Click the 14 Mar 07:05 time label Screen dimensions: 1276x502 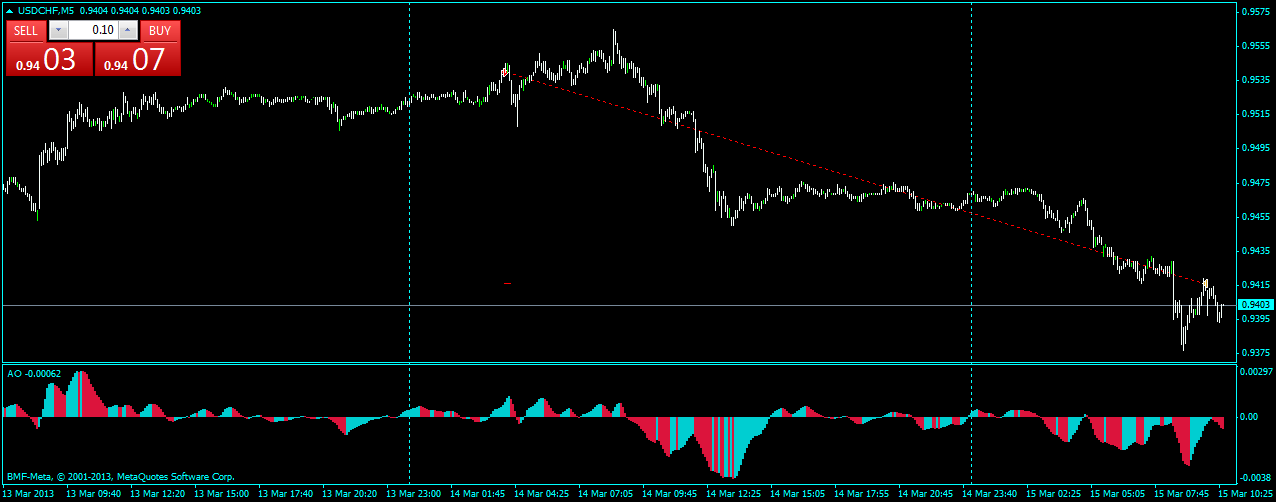pyautogui.click(x=606, y=494)
